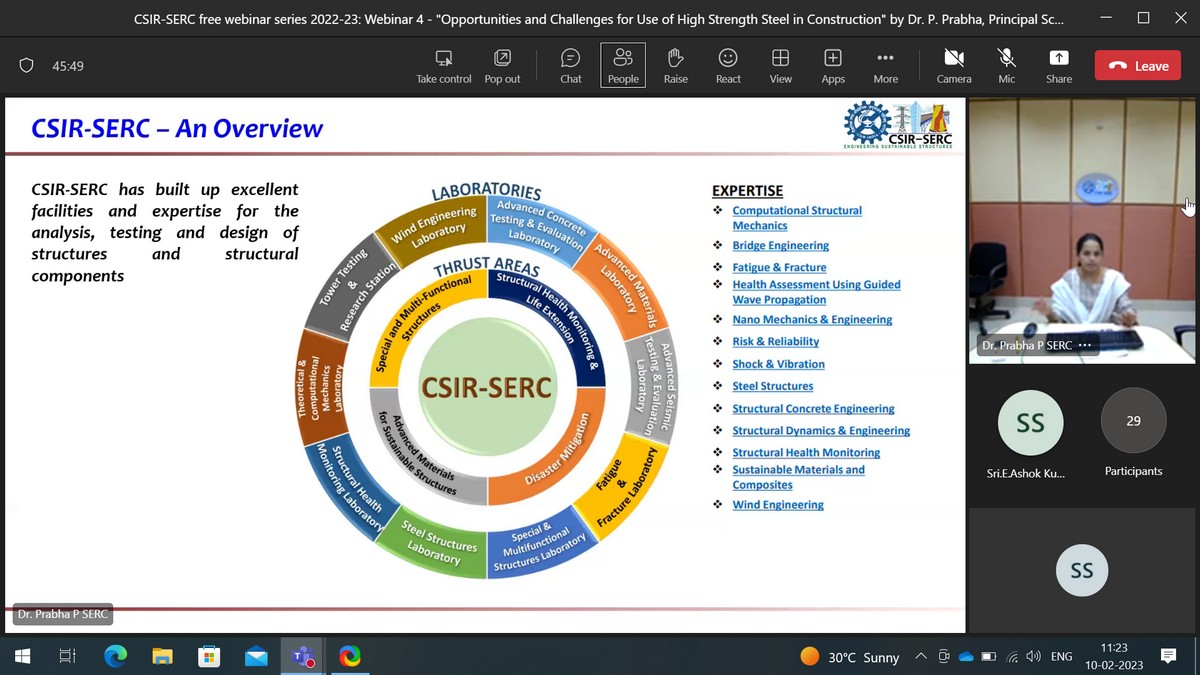Open the colorful swirl taskbar app
Image resolution: width=1200 pixels, height=675 pixels.
(x=349, y=656)
